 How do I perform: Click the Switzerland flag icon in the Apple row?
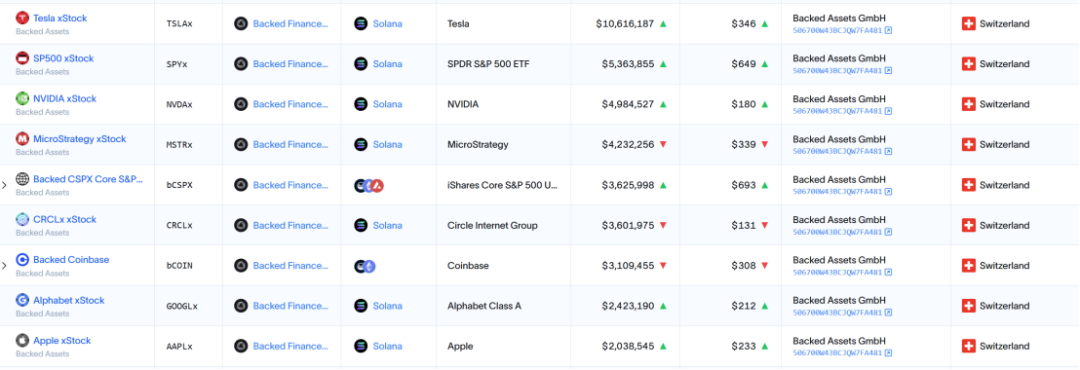click(x=968, y=346)
